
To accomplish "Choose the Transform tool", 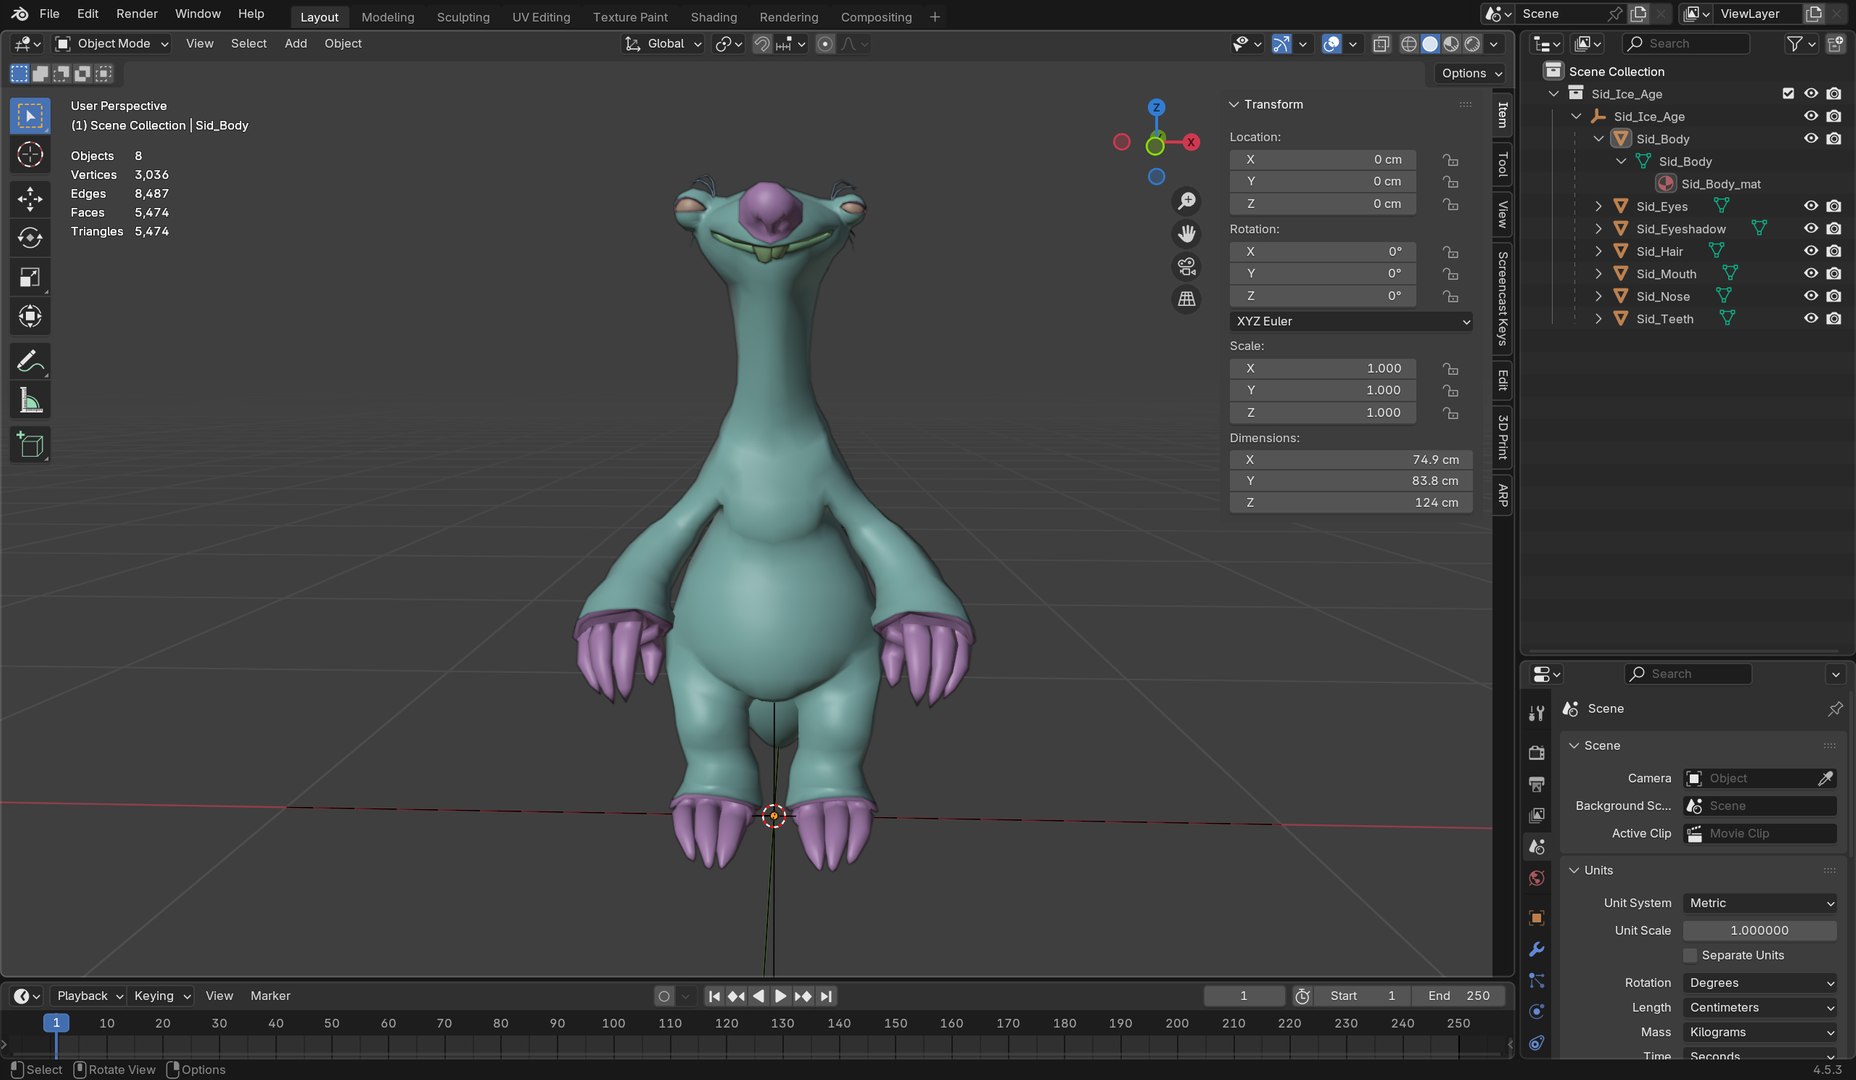I will pyautogui.click(x=30, y=317).
